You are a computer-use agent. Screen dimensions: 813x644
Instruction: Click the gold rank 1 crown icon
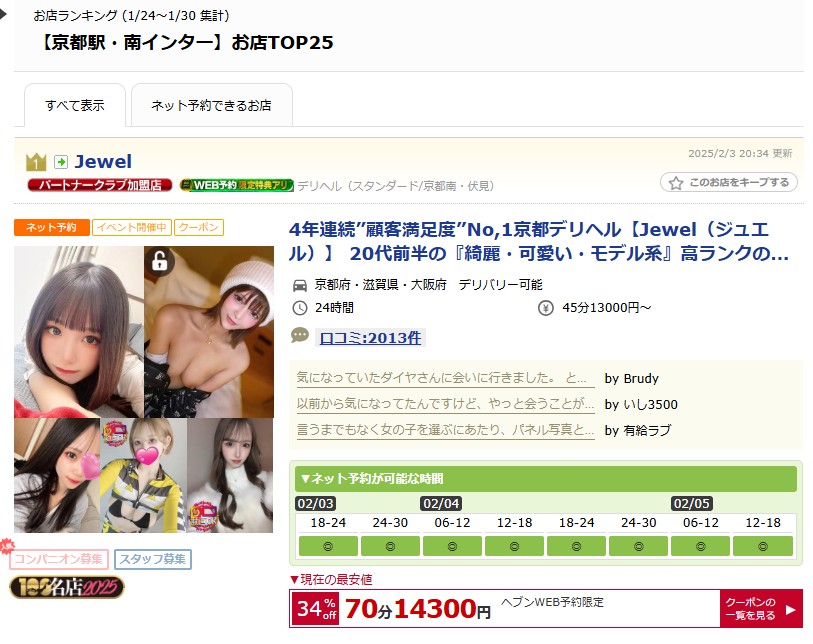36,162
